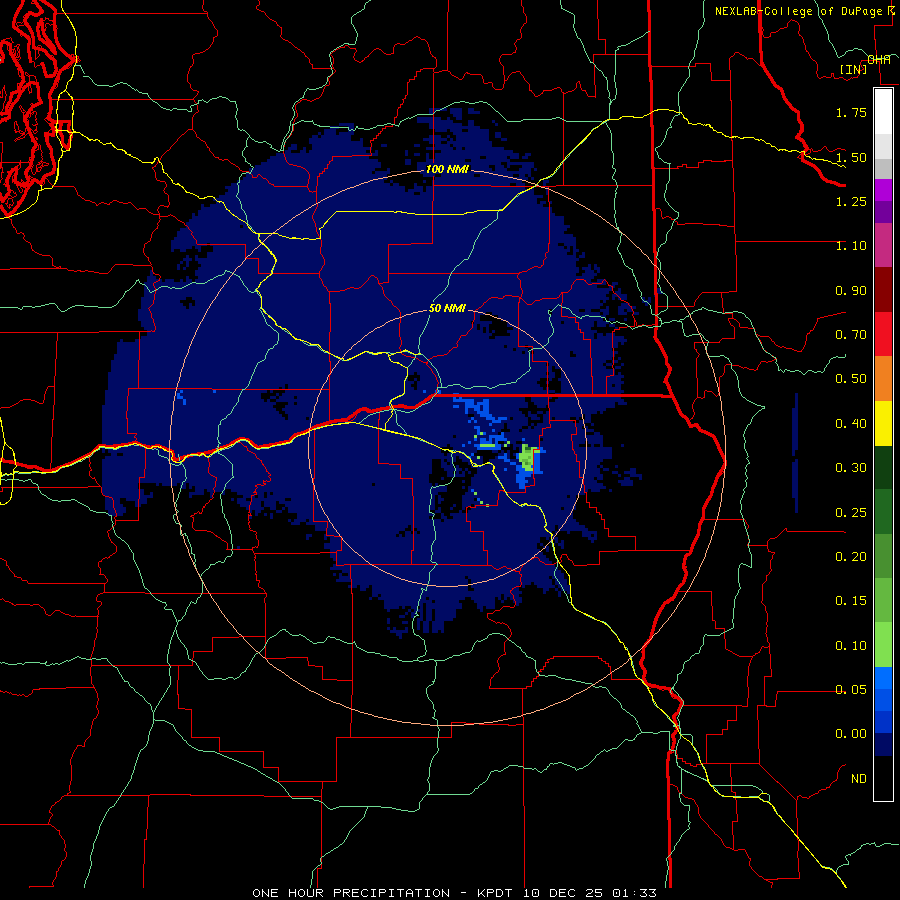Click the 0.10 legend value
The height and width of the screenshot is (900, 900).
pyautogui.click(x=851, y=646)
